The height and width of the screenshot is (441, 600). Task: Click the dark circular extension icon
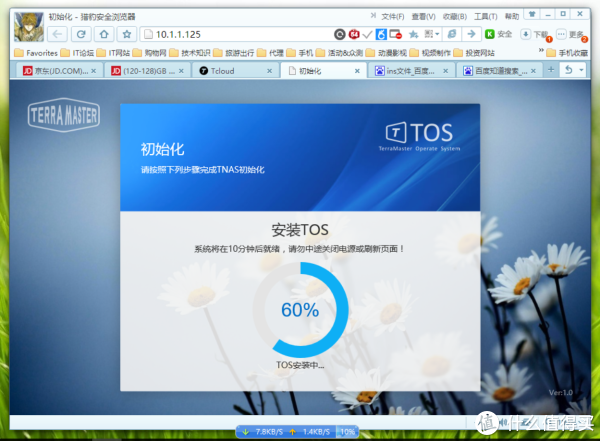(x=339, y=34)
